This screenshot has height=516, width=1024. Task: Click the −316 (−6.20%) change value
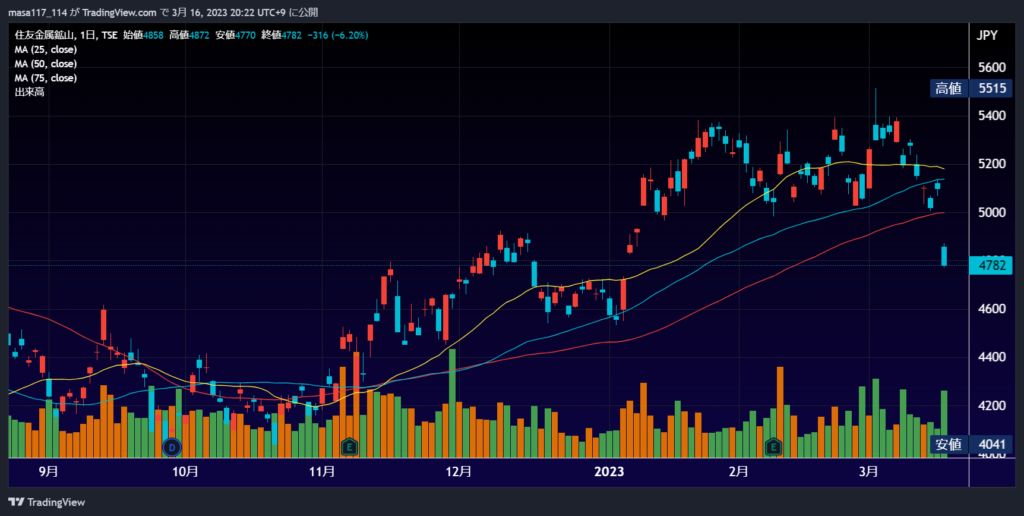coord(338,35)
